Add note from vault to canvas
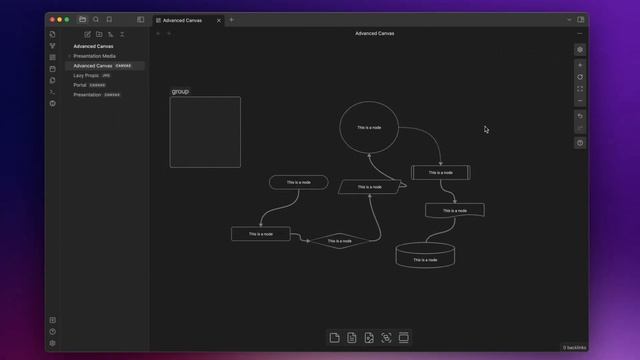 point(351,338)
